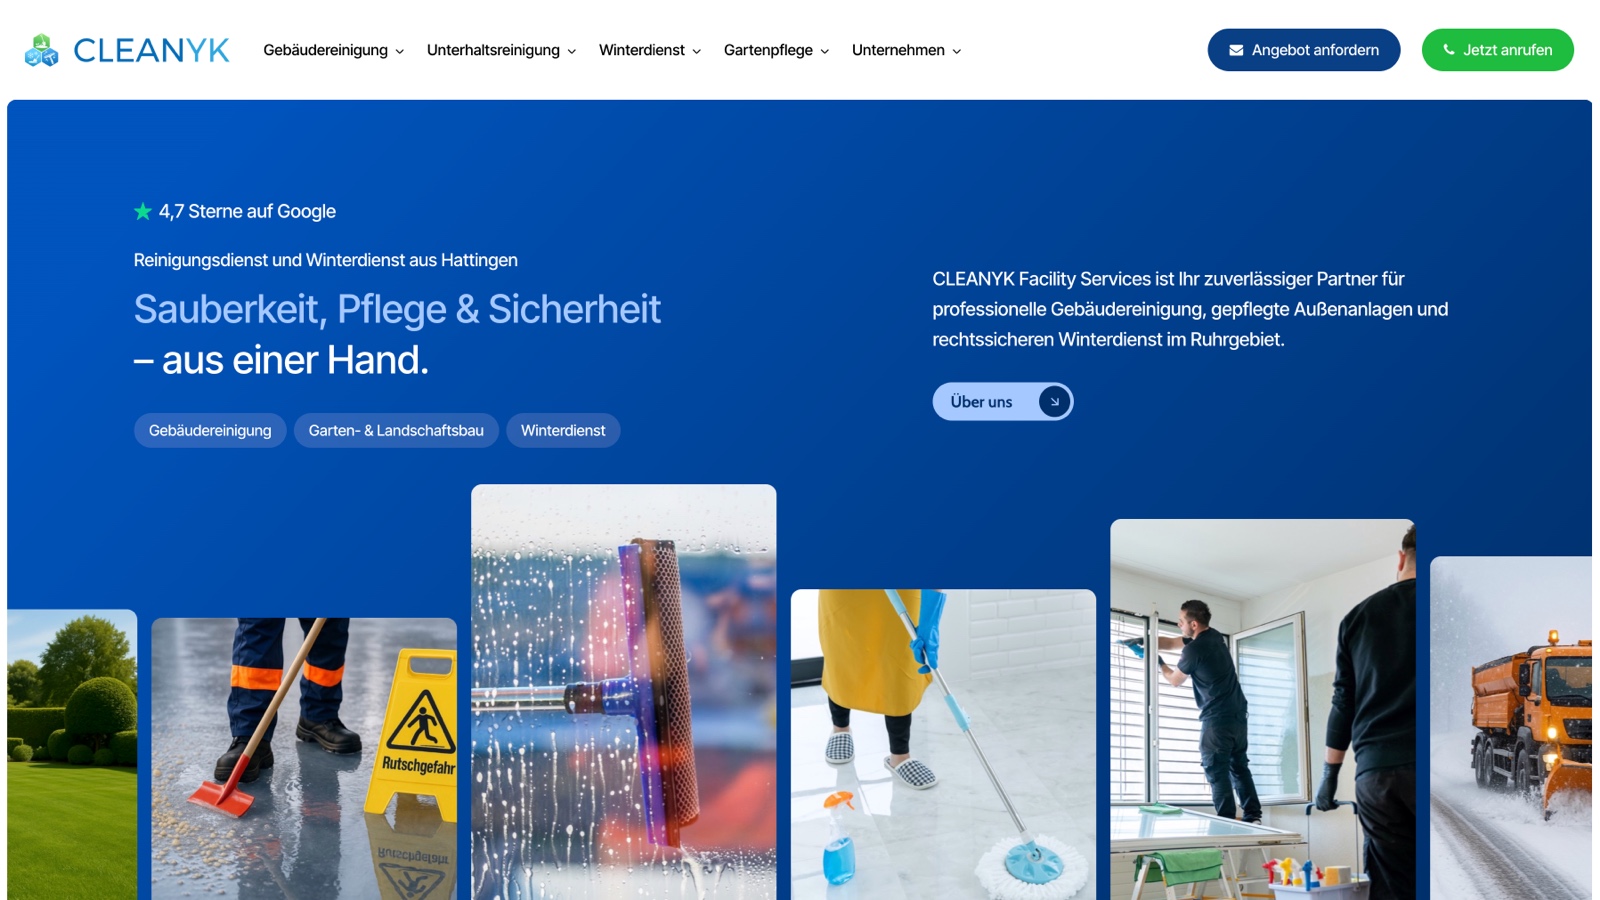The height and width of the screenshot is (900, 1600).
Task: Click the phone icon in Jetzt anrufen
Action: coord(1448,50)
